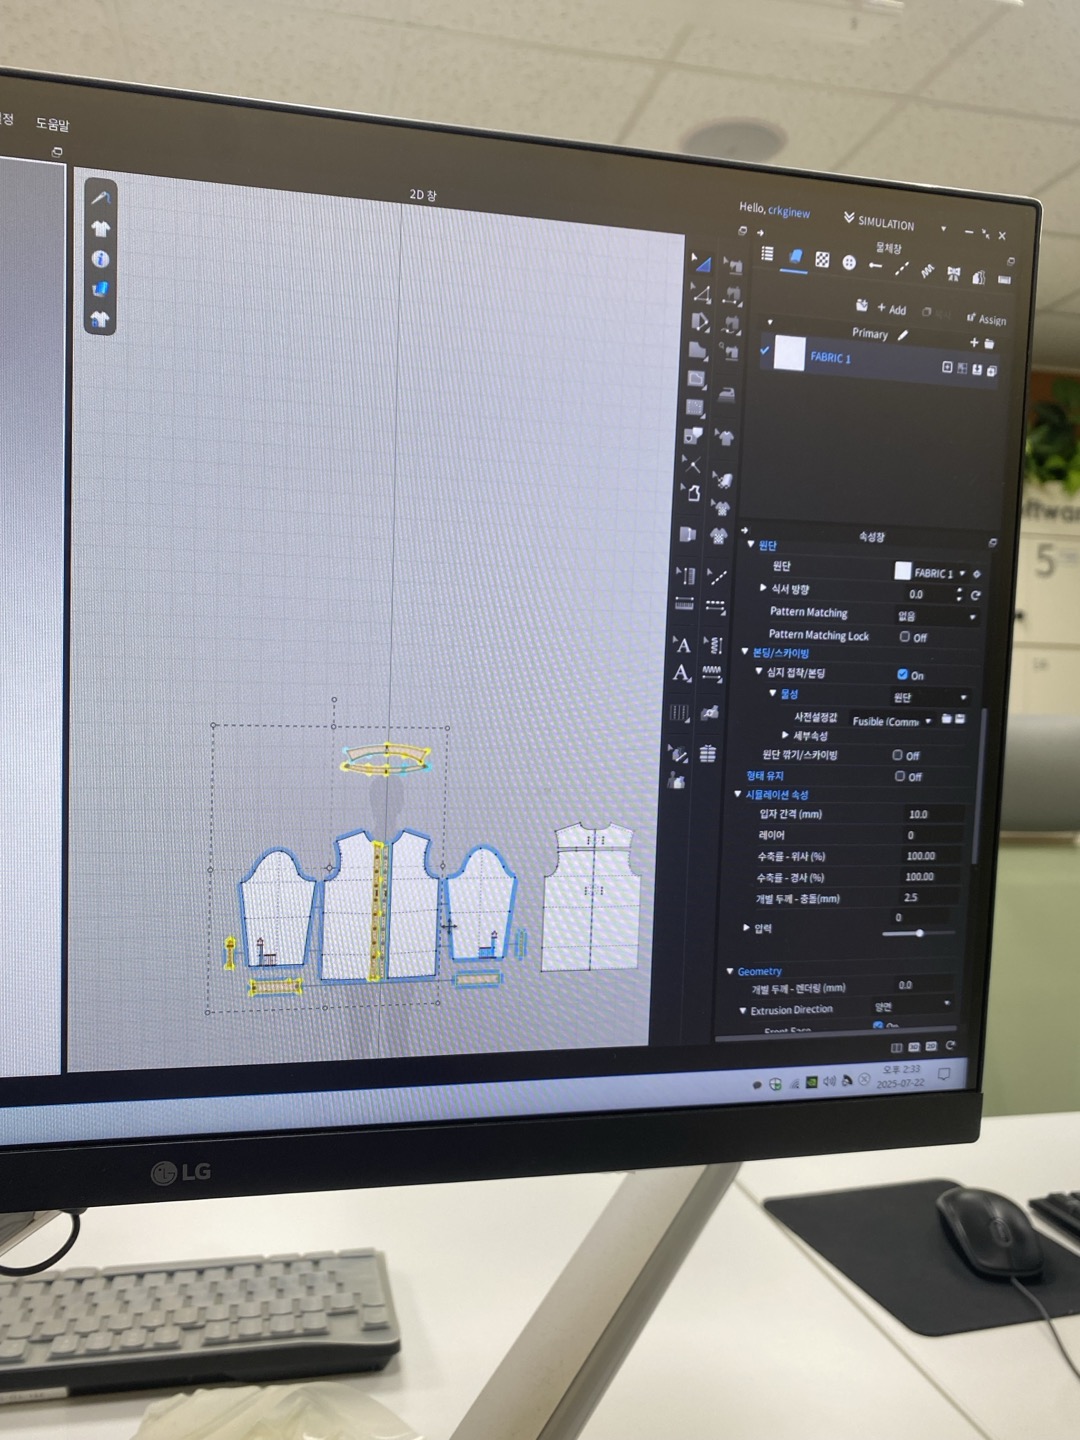Click the + Add fabric button
The height and width of the screenshot is (1440, 1080).
(x=890, y=309)
